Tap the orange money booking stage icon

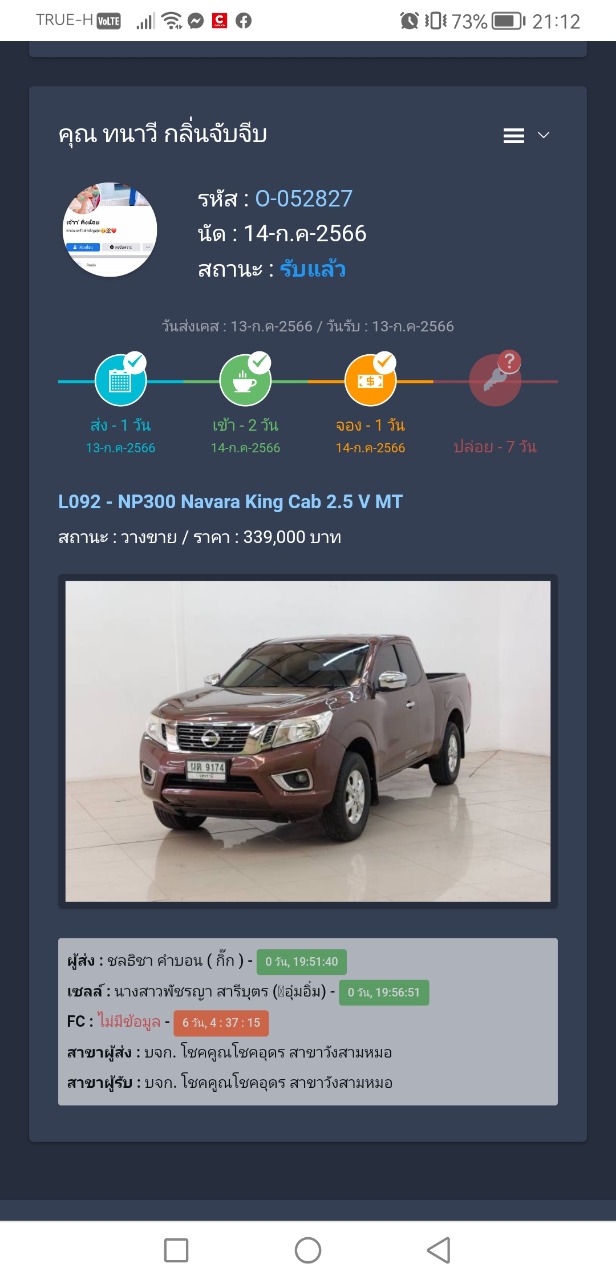click(x=371, y=380)
